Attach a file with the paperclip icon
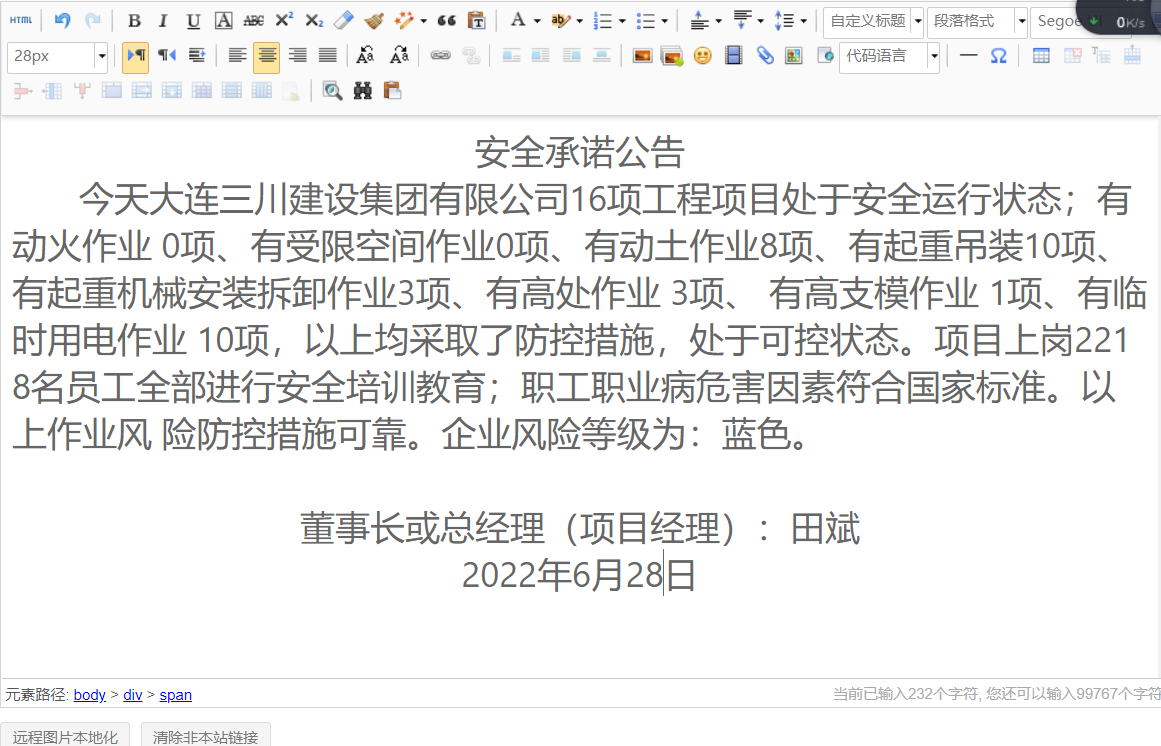Screen dimensions: 1161x746 coord(764,56)
